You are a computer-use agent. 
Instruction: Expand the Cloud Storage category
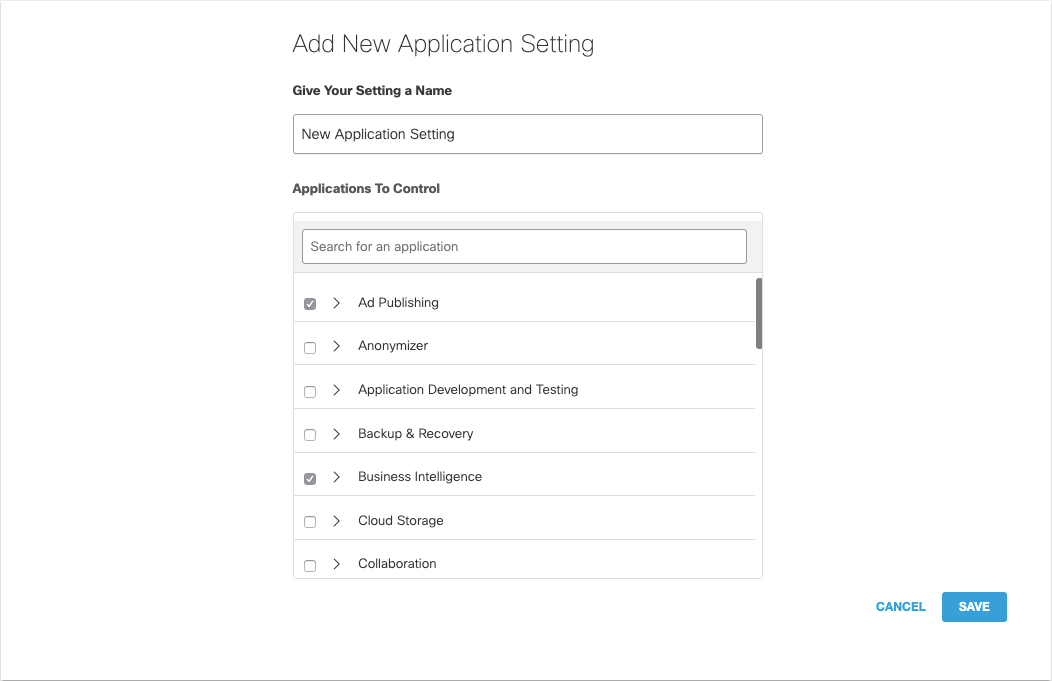[x=336, y=520]
